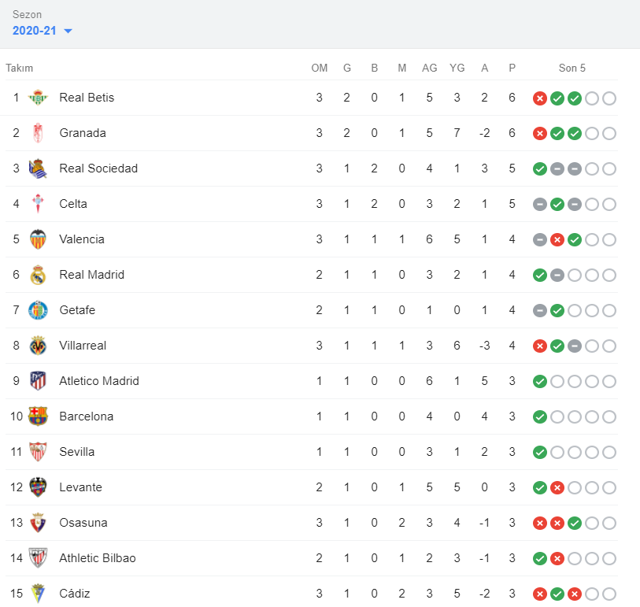The width and height of the screenshot is (640, 607).
Task: Click the Atletico Madrid crest icon
Action: click(38, 381)
